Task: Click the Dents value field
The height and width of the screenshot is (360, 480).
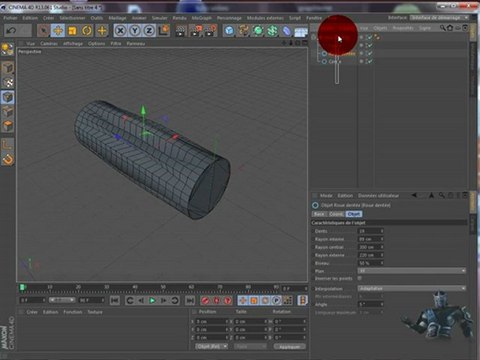Action: click(x=369, y=231)
